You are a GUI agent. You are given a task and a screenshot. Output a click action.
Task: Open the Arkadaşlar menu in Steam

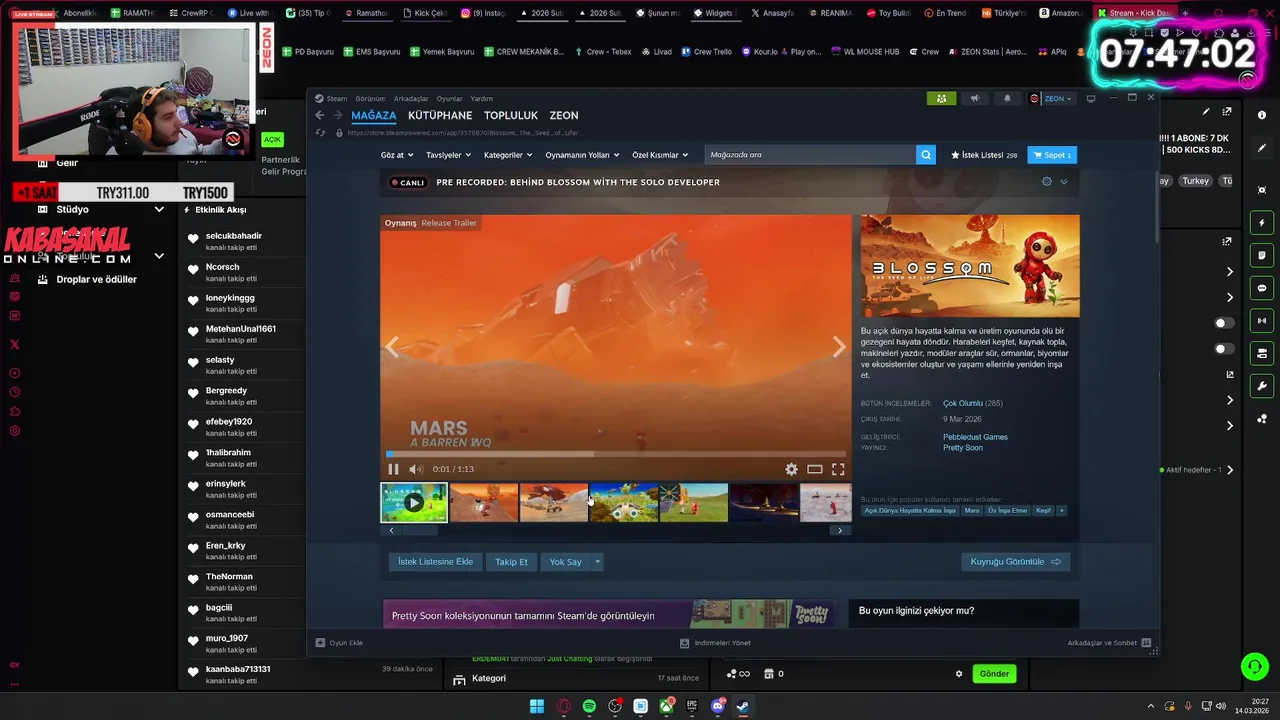(411, 99)
